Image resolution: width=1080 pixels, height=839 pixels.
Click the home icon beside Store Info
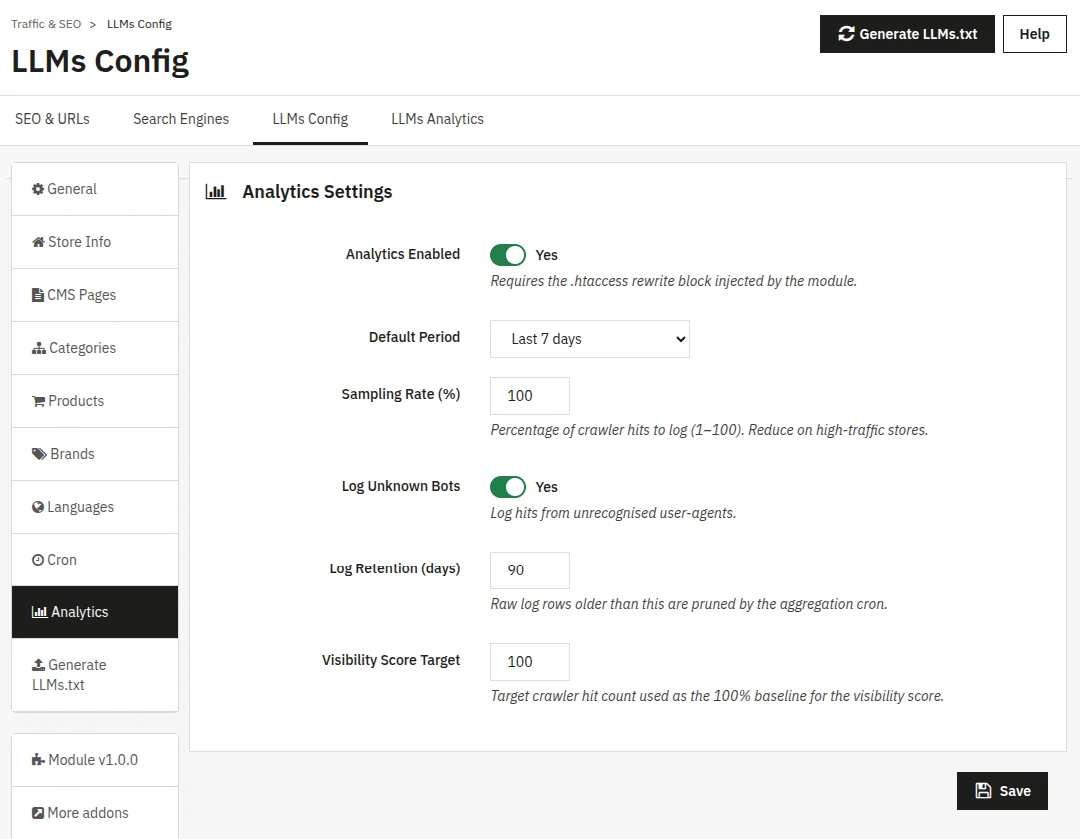tap(39, 242)
